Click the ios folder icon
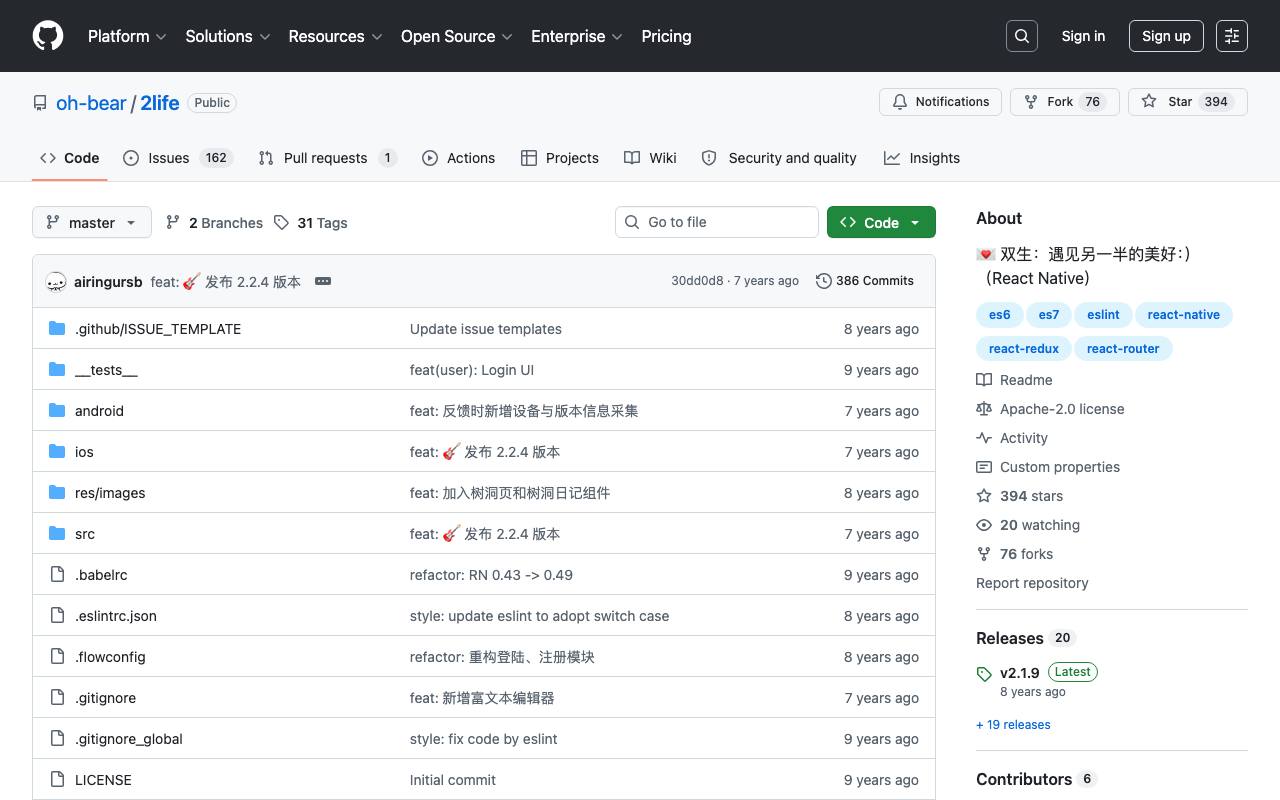 point(57,452)
